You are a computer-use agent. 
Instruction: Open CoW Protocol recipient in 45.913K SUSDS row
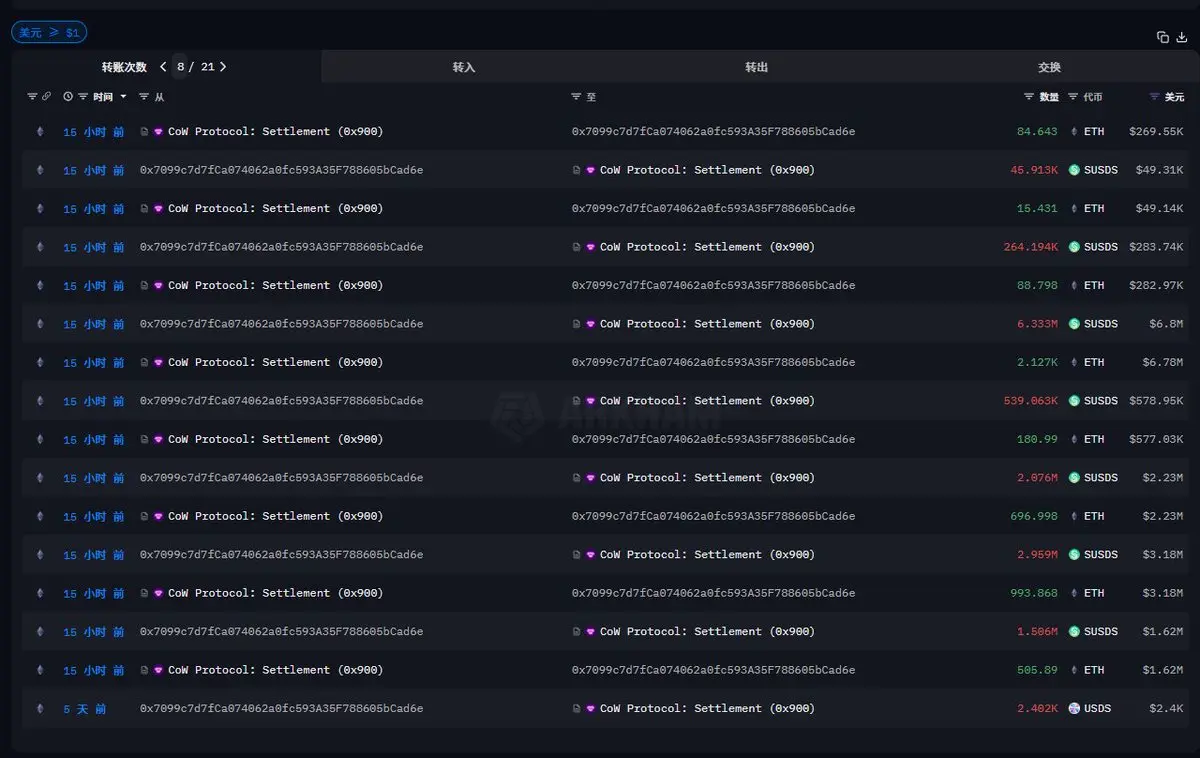click(707, 170)
